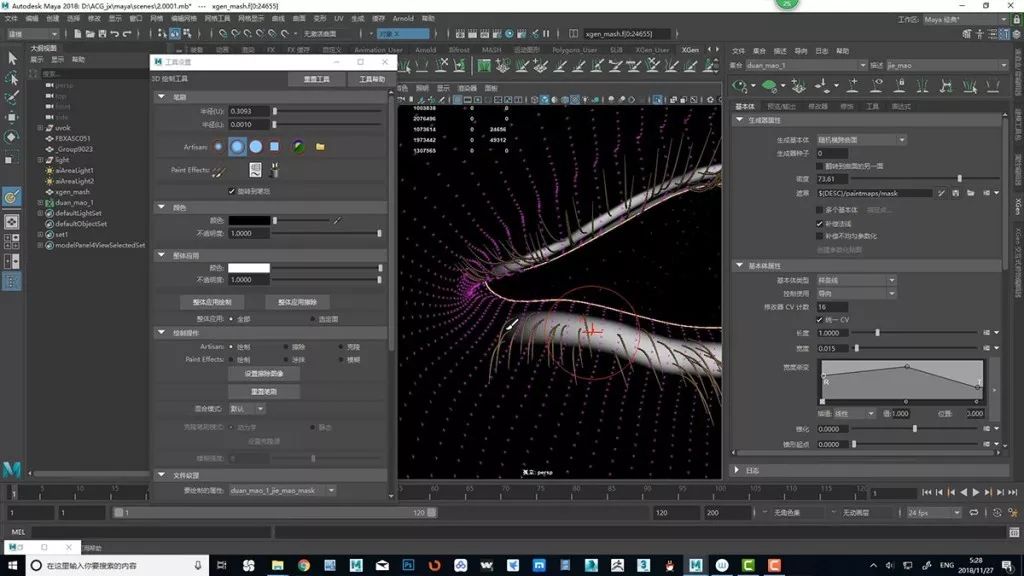Viewport: 1024px width, 576px height.
Task: Click the 工具帮助 tool help button
Action: [372, 79]
